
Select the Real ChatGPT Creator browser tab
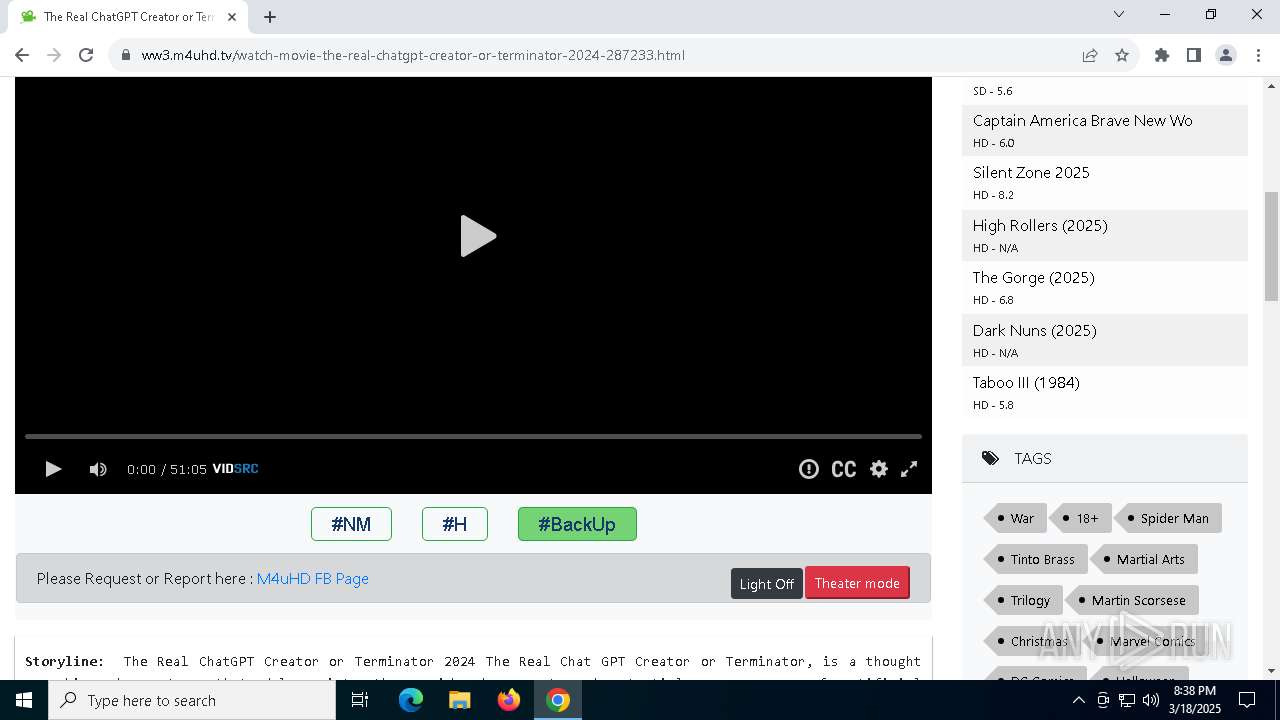tap(128, 17)
